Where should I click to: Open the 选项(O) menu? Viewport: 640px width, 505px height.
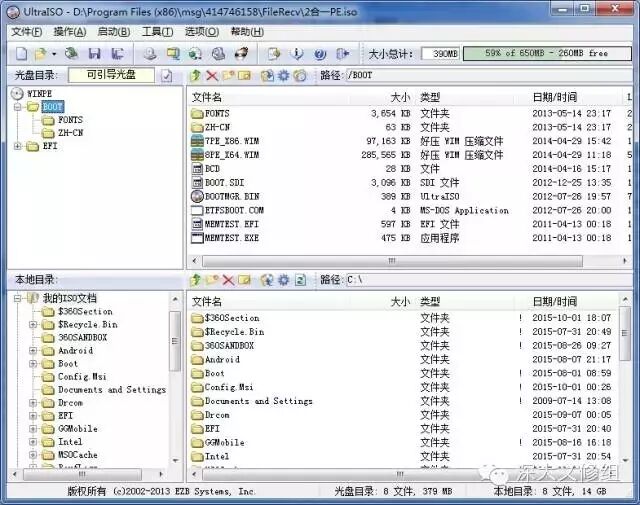click(202, 31)
